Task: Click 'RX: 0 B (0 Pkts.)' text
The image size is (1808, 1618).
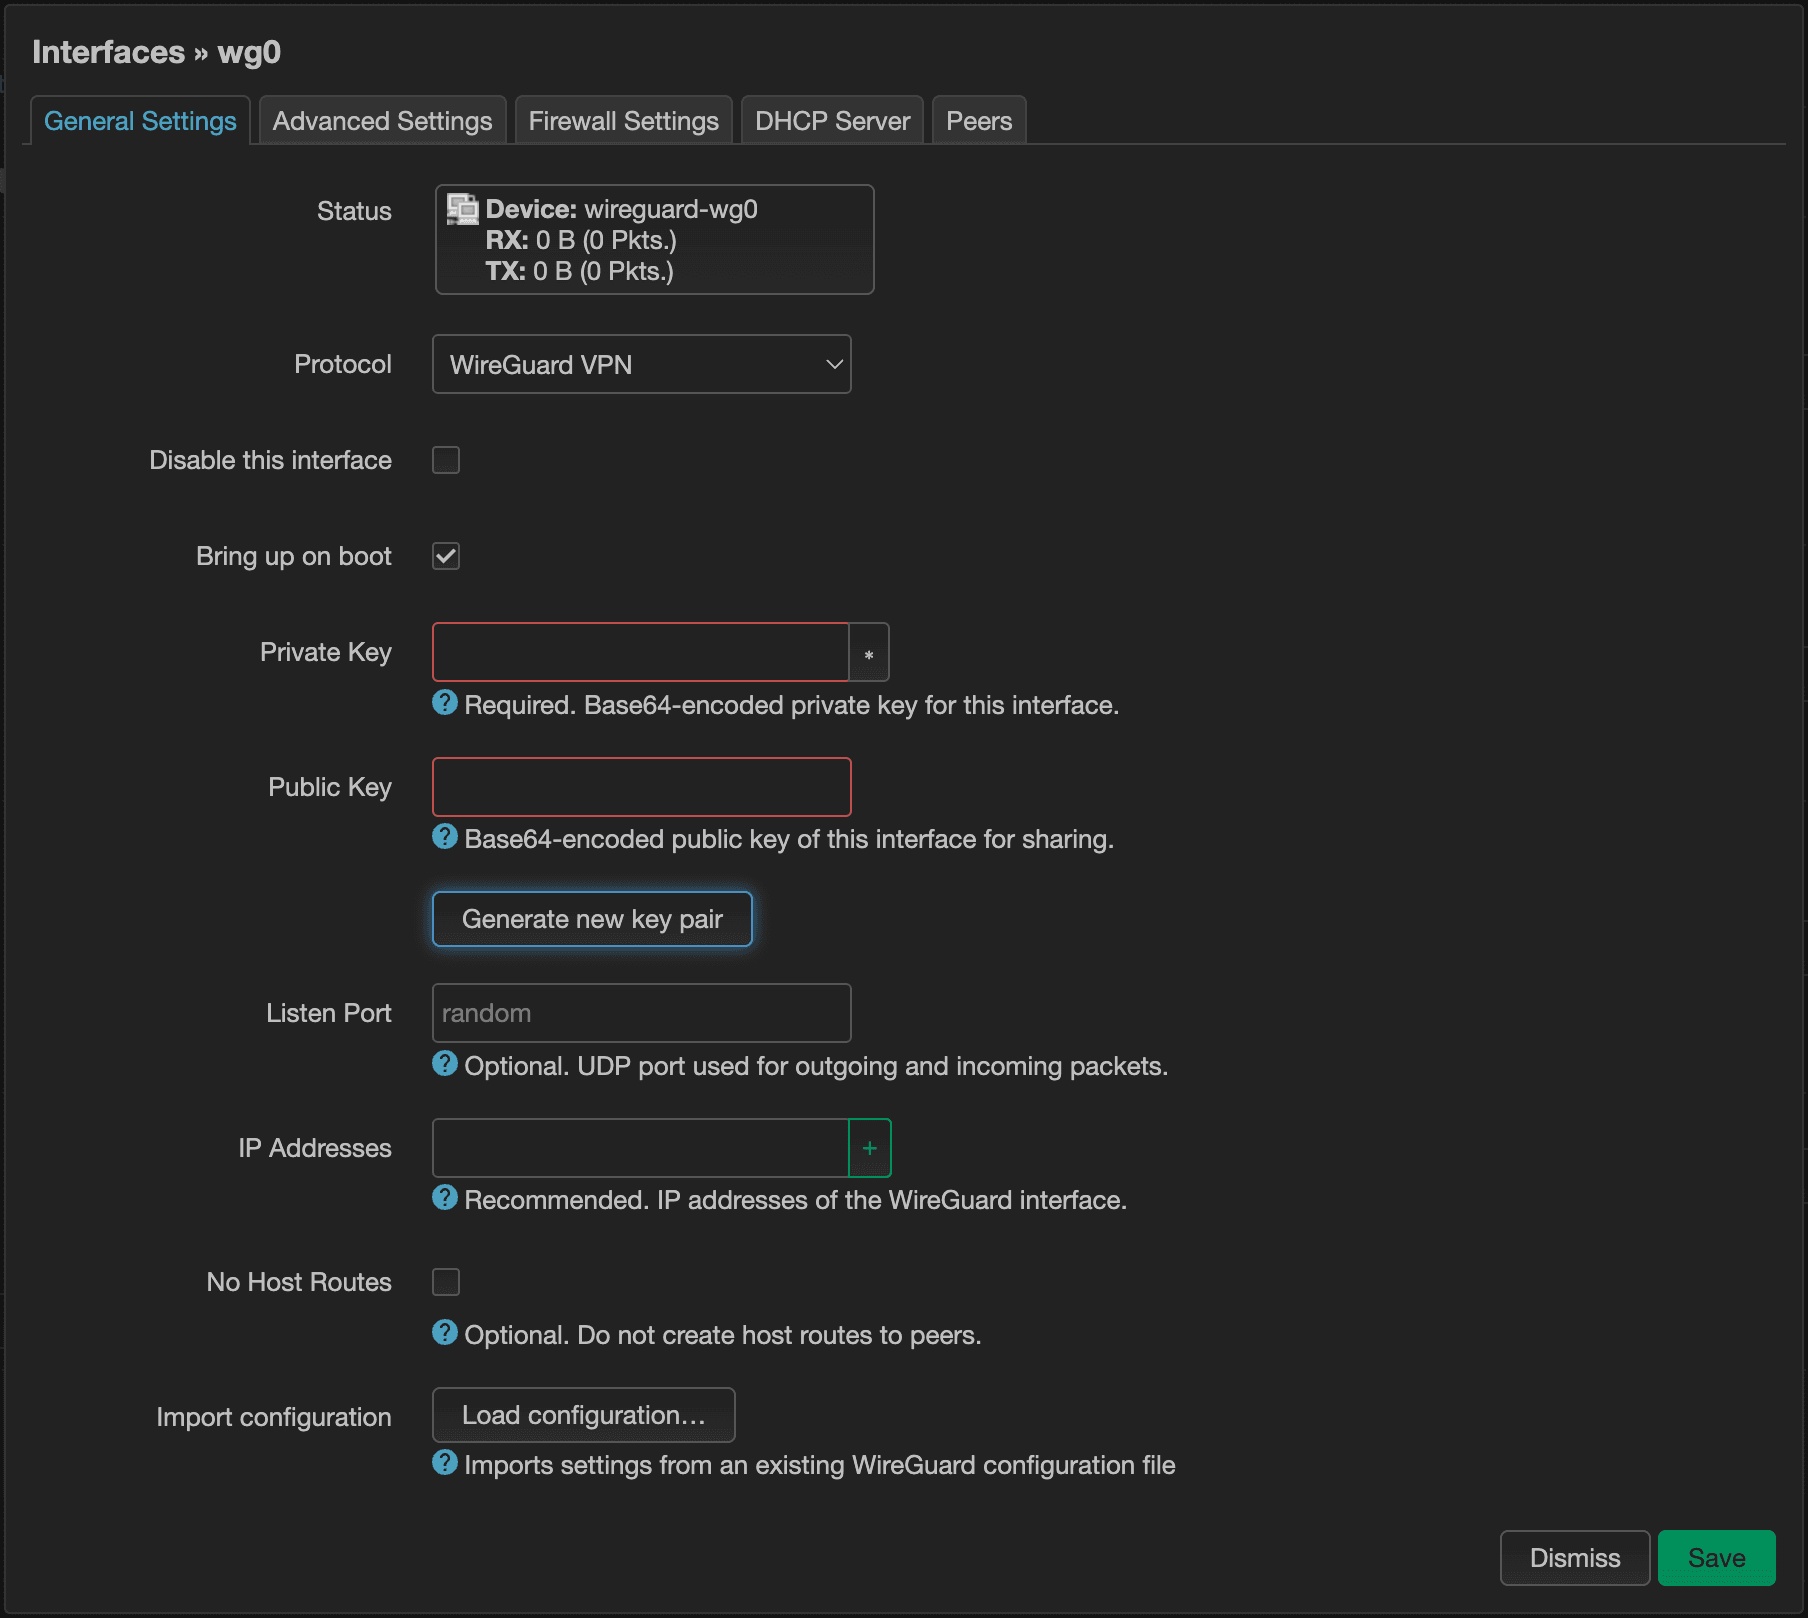Action: click(581, 240)
